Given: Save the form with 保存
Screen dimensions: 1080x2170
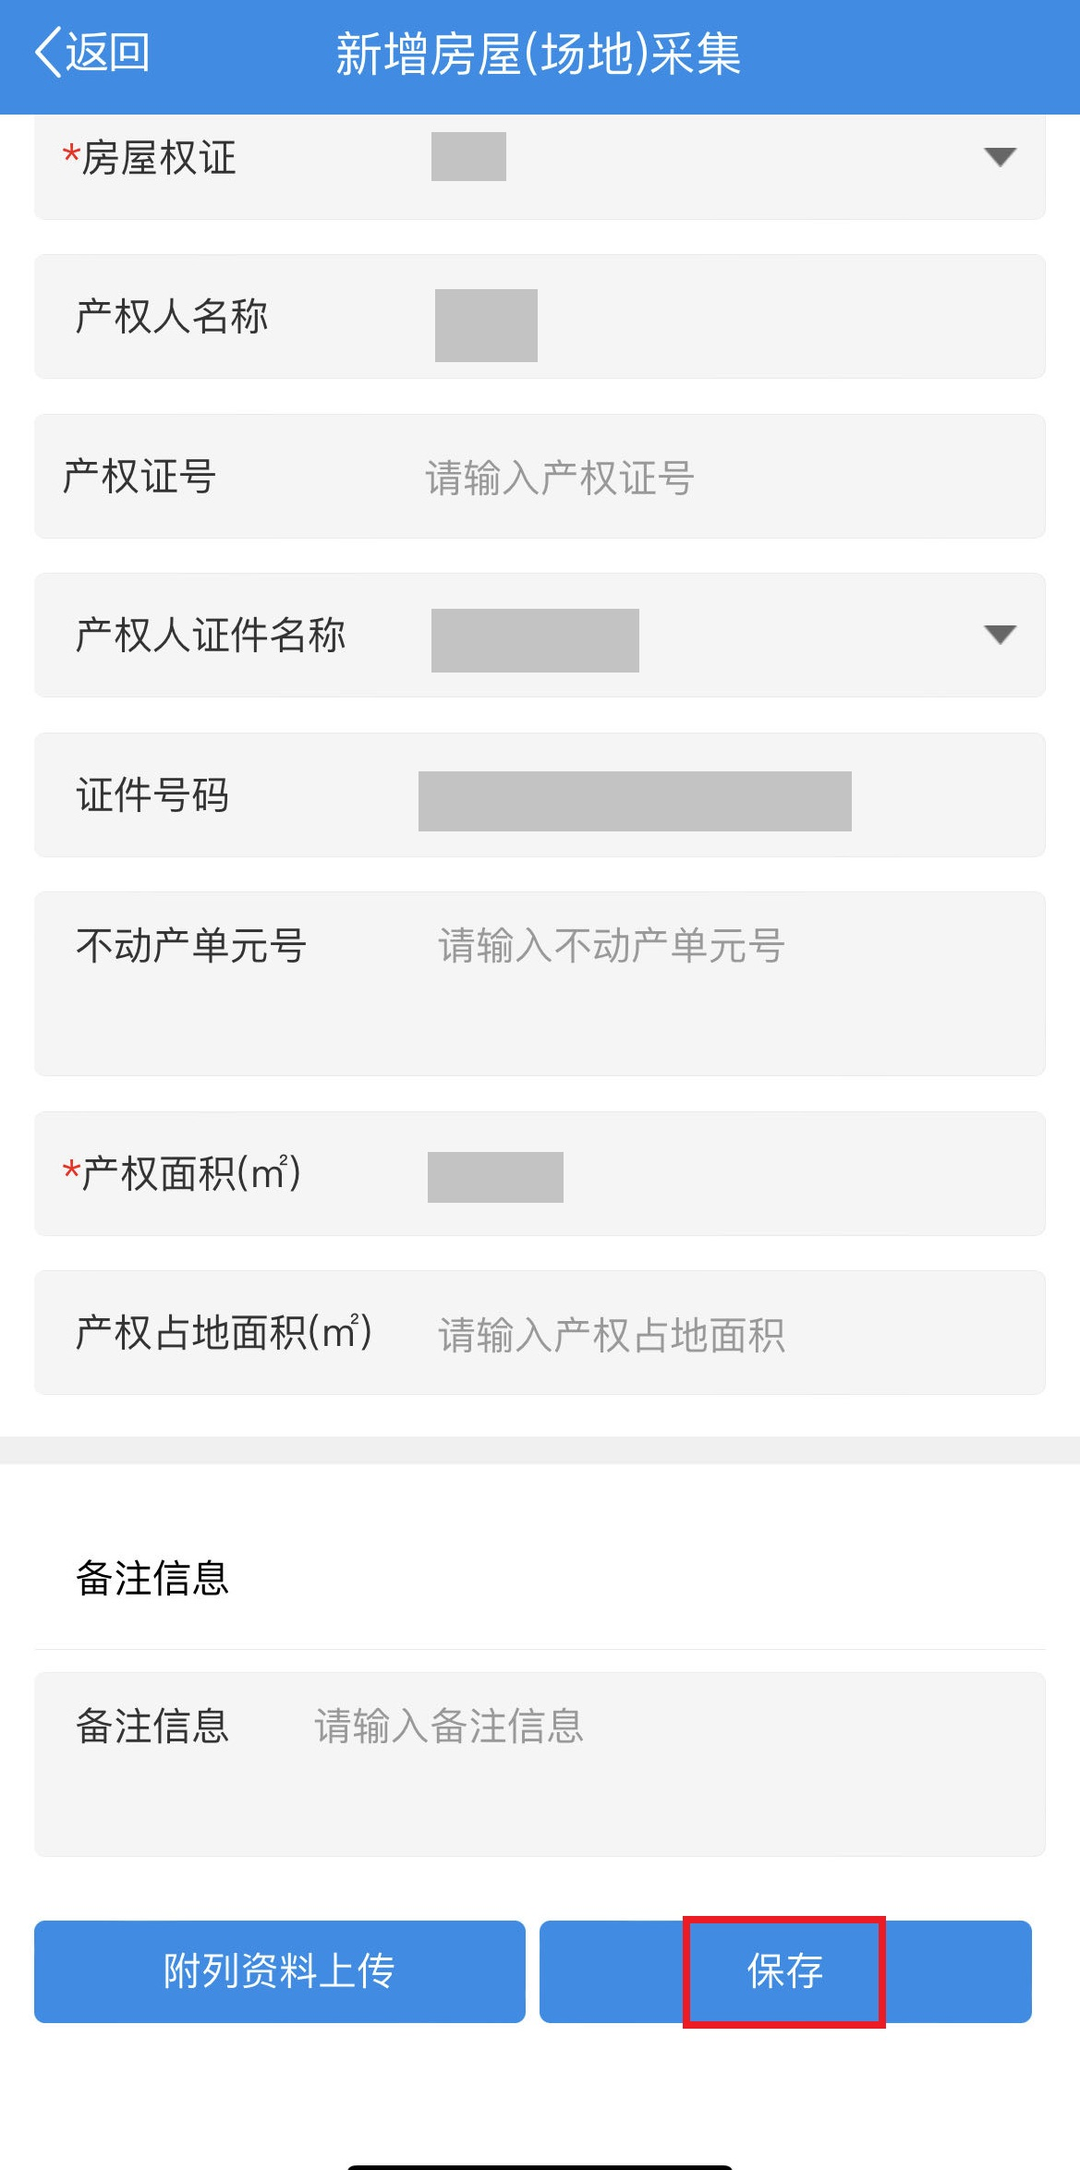Looking at the screenshot, I should (x=785, y=1971).
